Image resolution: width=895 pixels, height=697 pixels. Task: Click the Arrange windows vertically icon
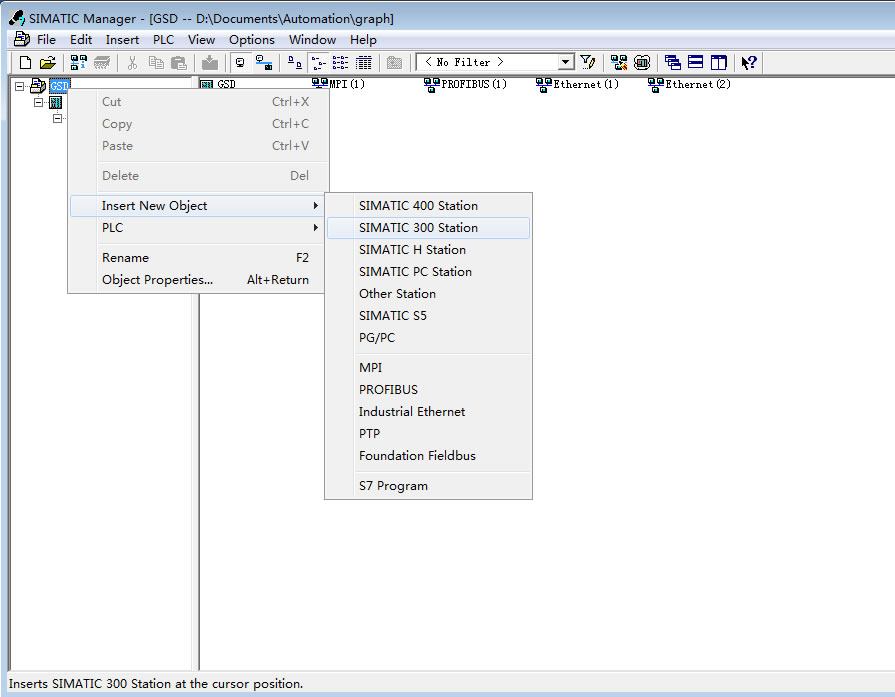tap(719, 62)
